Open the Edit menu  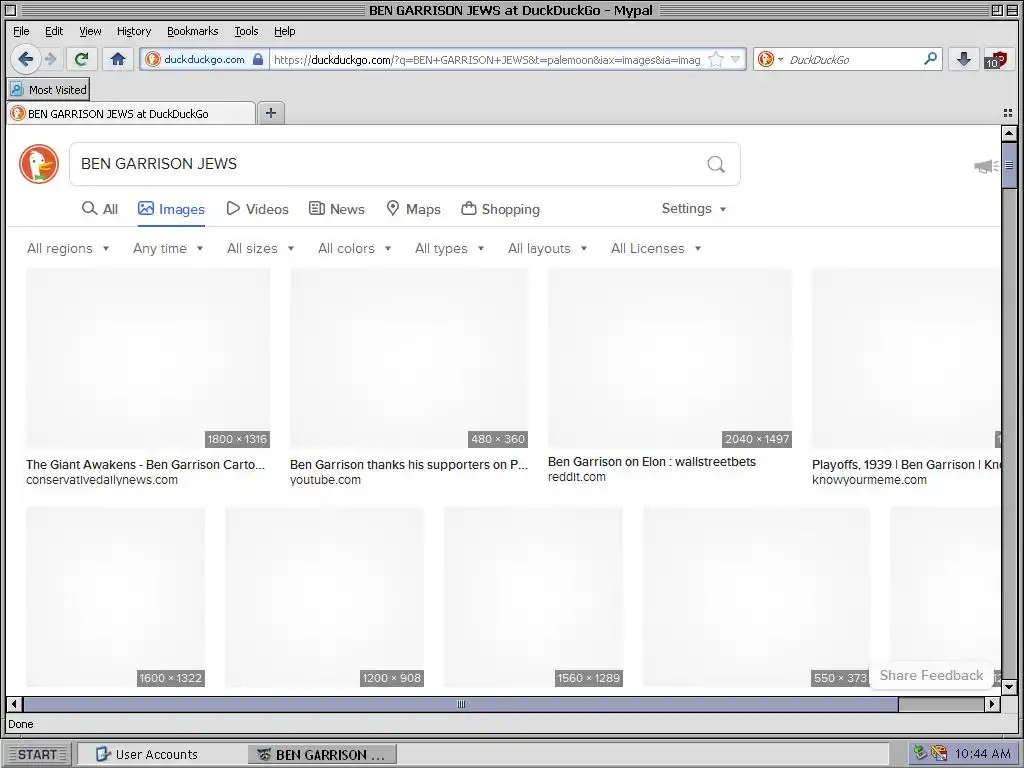tap(54, 31)
